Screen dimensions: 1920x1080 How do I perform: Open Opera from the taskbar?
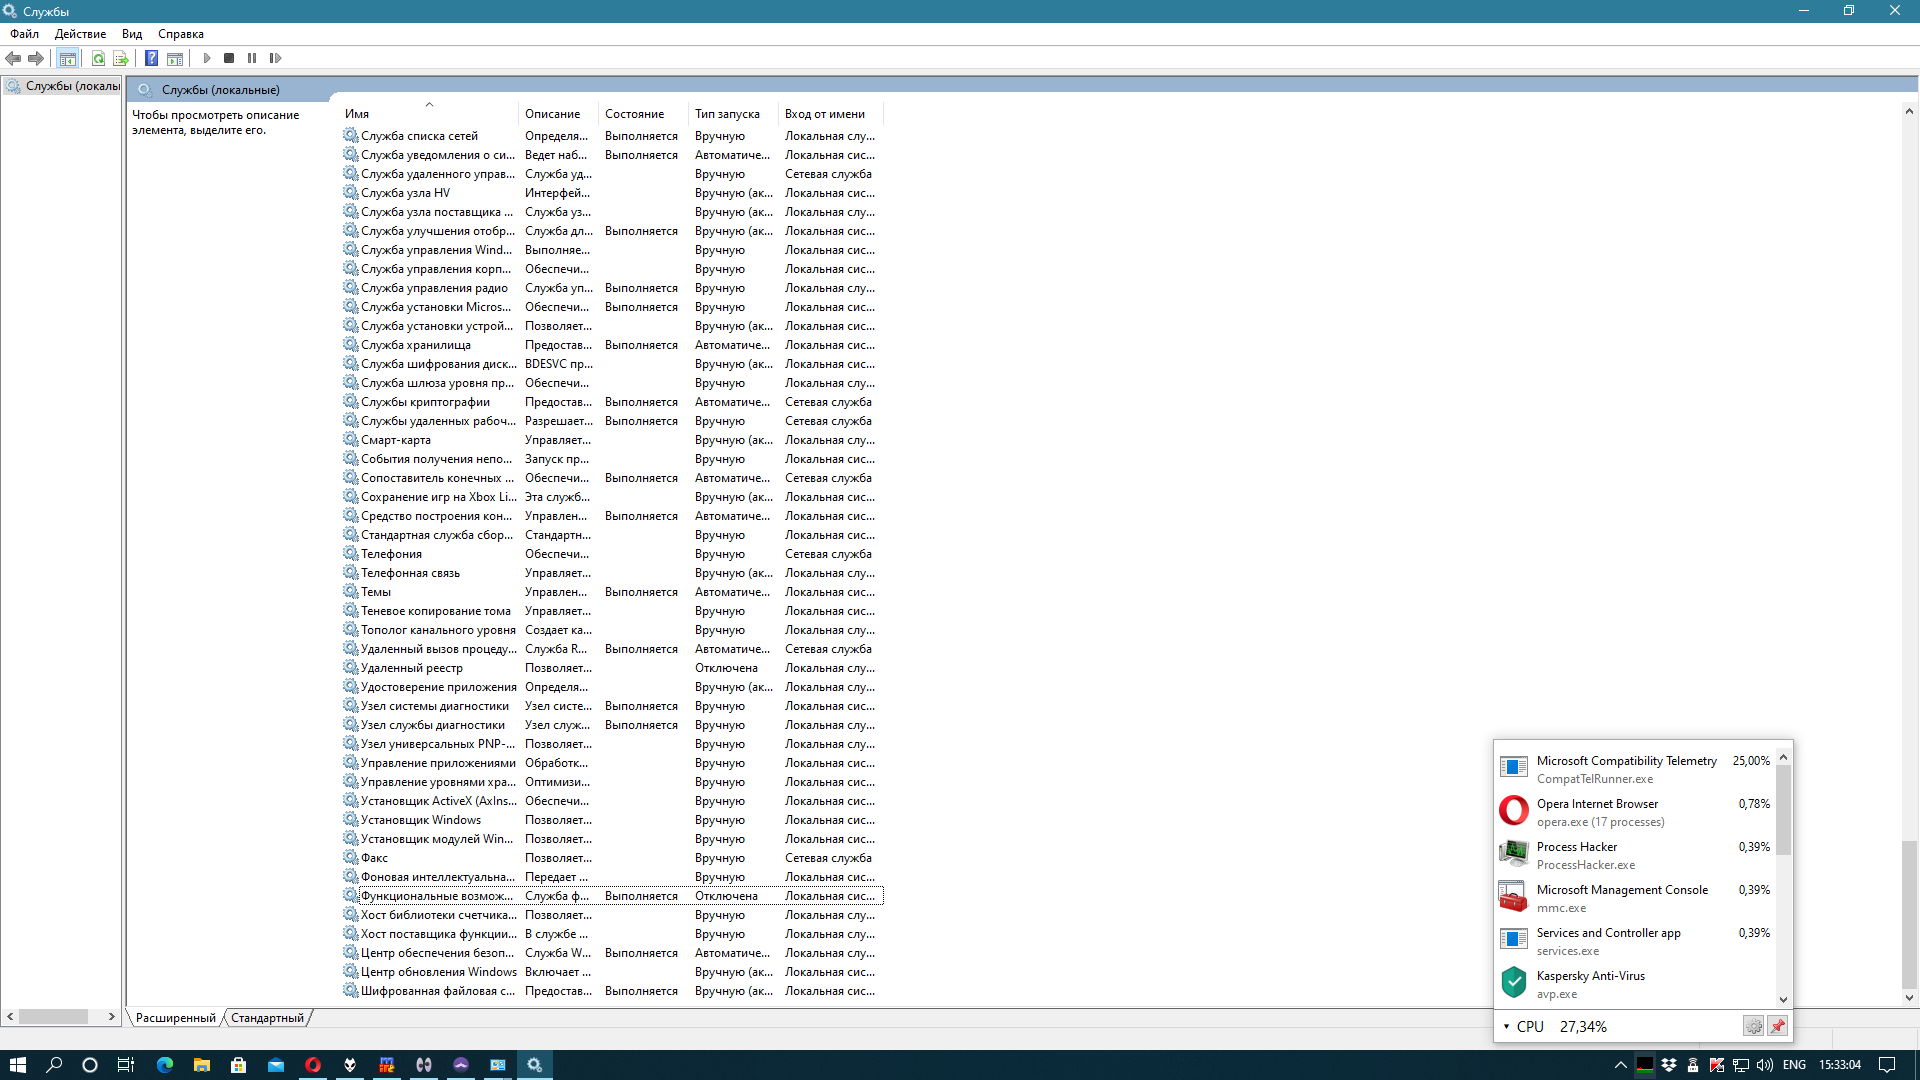[x=312, y=1064]
